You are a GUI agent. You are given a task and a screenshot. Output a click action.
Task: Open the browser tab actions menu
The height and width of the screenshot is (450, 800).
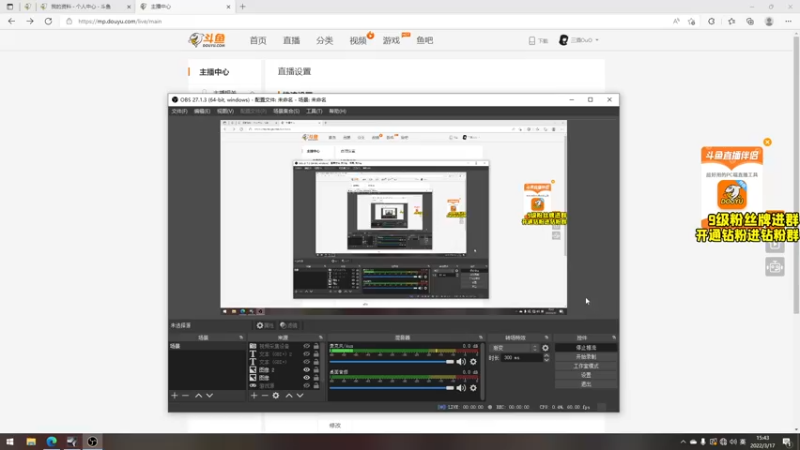click(x=10, y=7)
